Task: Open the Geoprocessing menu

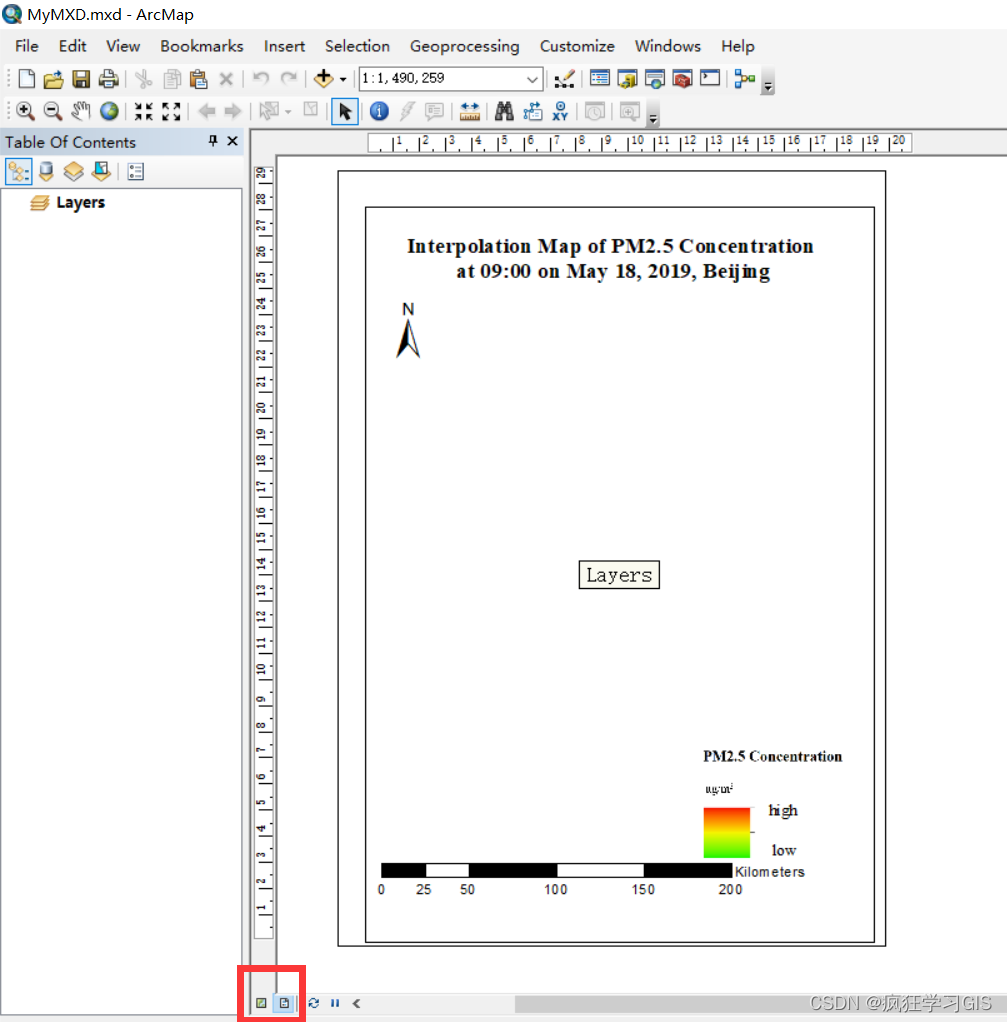Action: pyautogui.click(x=465, y=46)
